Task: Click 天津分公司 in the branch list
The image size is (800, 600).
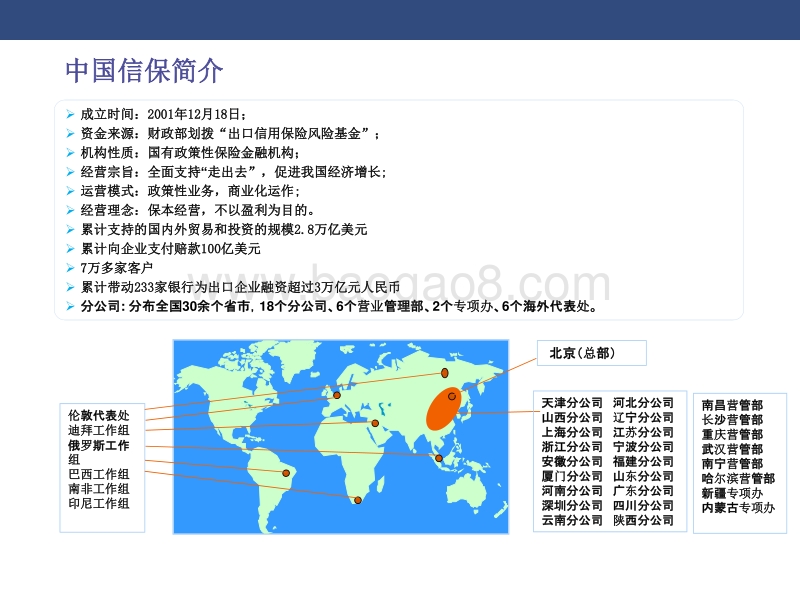Action: pyautogui.click(x=572, y=403)
